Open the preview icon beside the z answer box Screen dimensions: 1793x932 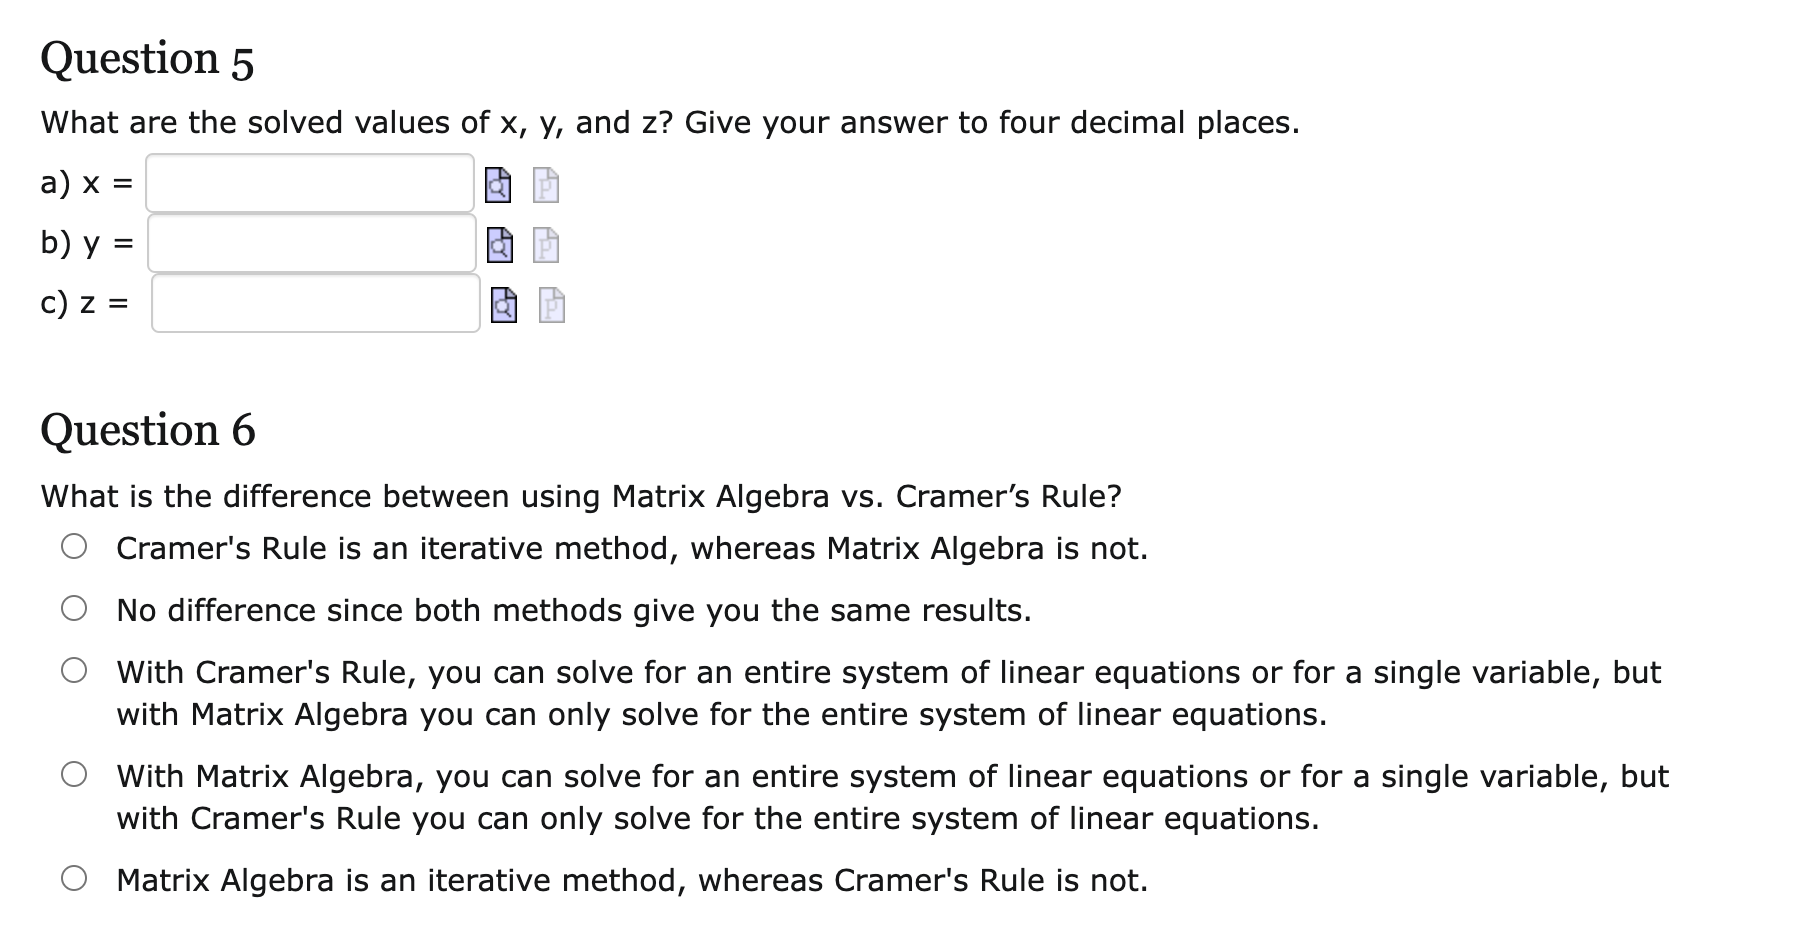[503, 308]
